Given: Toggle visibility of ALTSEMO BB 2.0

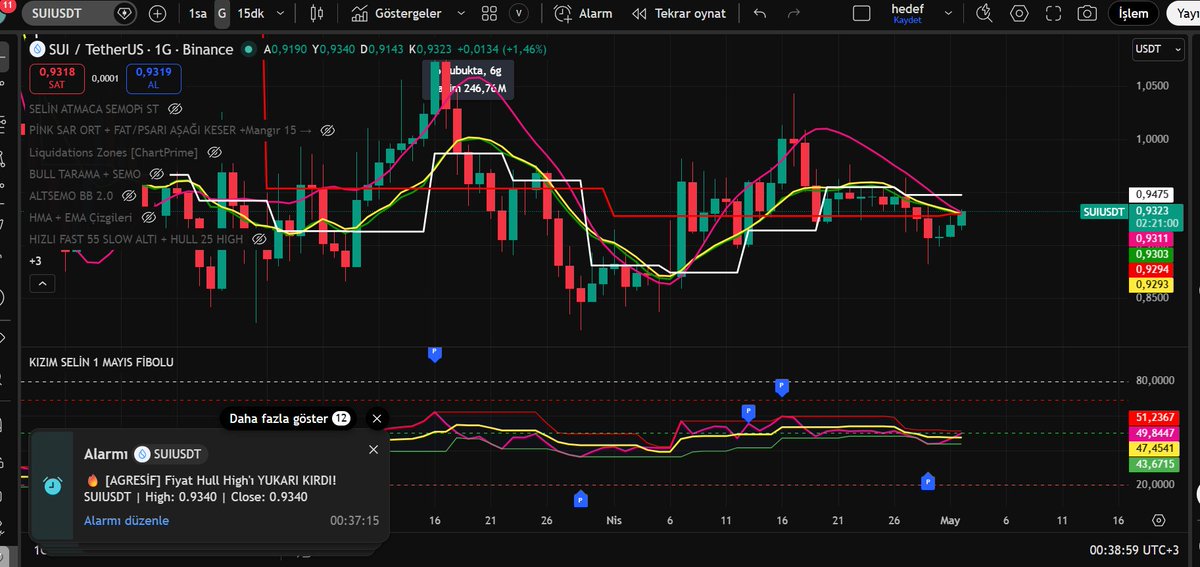Looking at the screenshot, I should coord(130,195).
